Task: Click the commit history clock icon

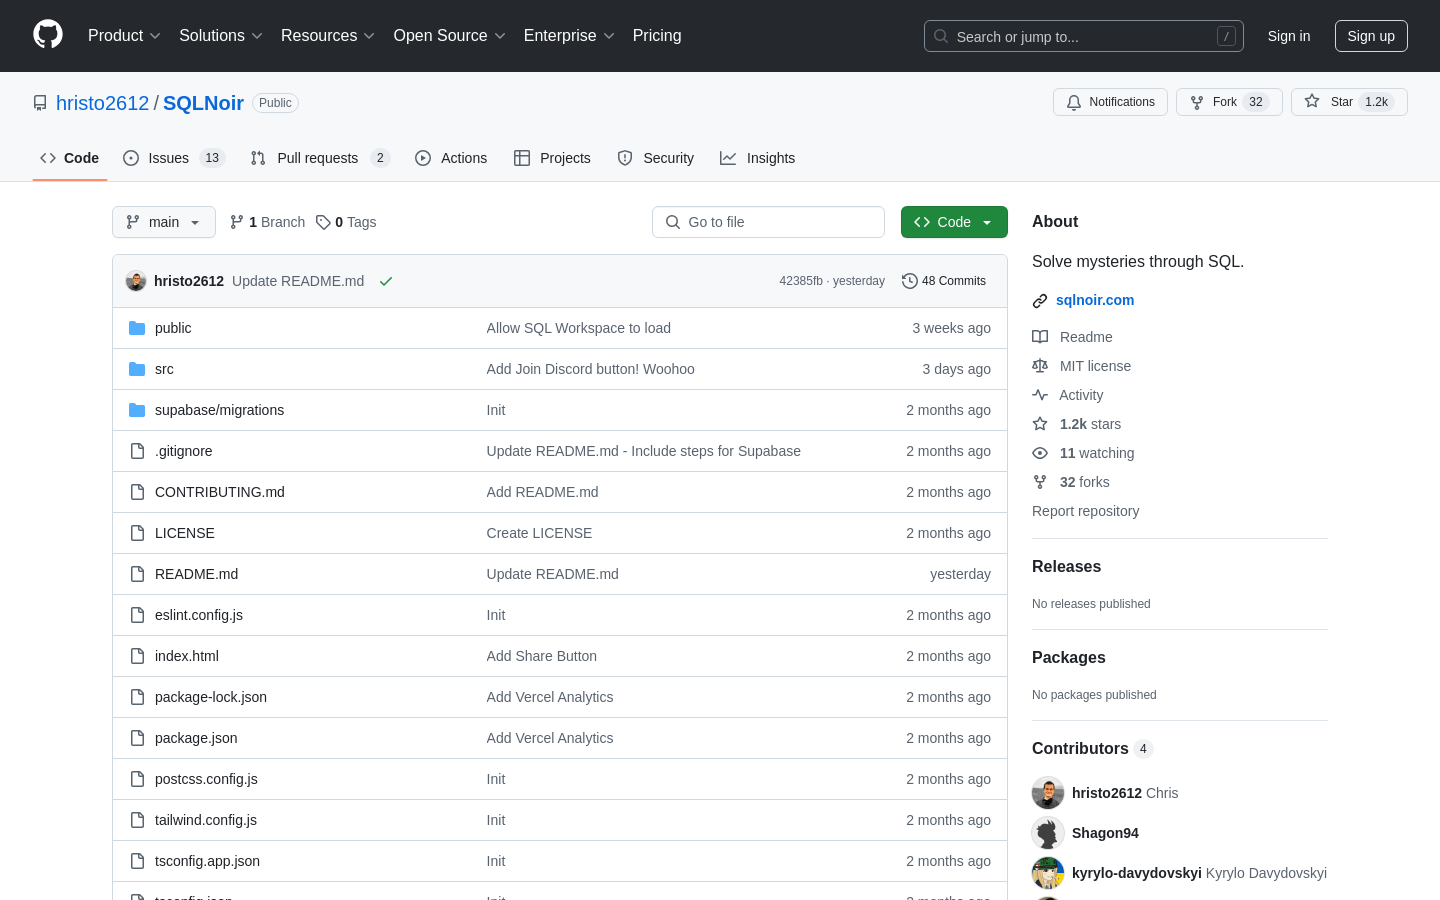Action: tap(909, 281)
